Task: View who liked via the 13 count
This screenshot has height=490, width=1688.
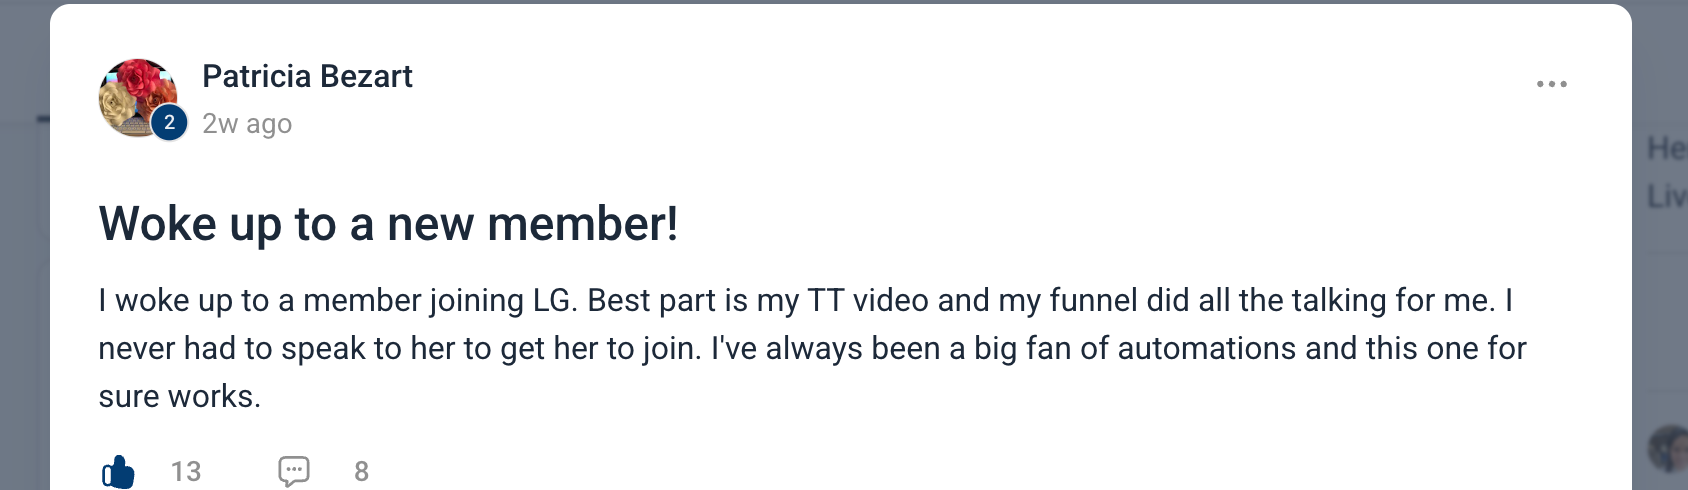Action: click(186, 471)
